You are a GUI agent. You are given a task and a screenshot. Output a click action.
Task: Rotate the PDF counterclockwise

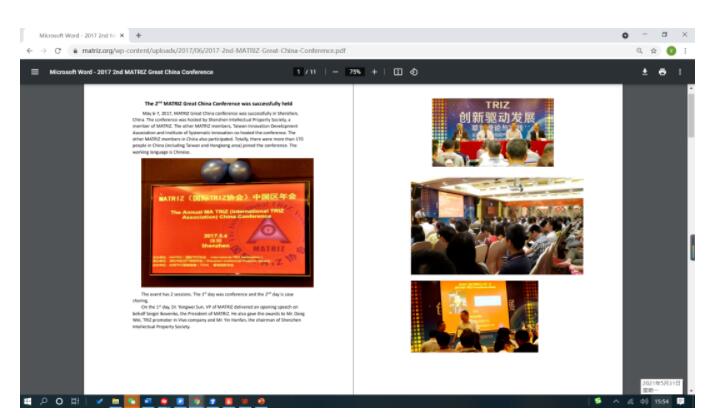(x=414, y=72)
